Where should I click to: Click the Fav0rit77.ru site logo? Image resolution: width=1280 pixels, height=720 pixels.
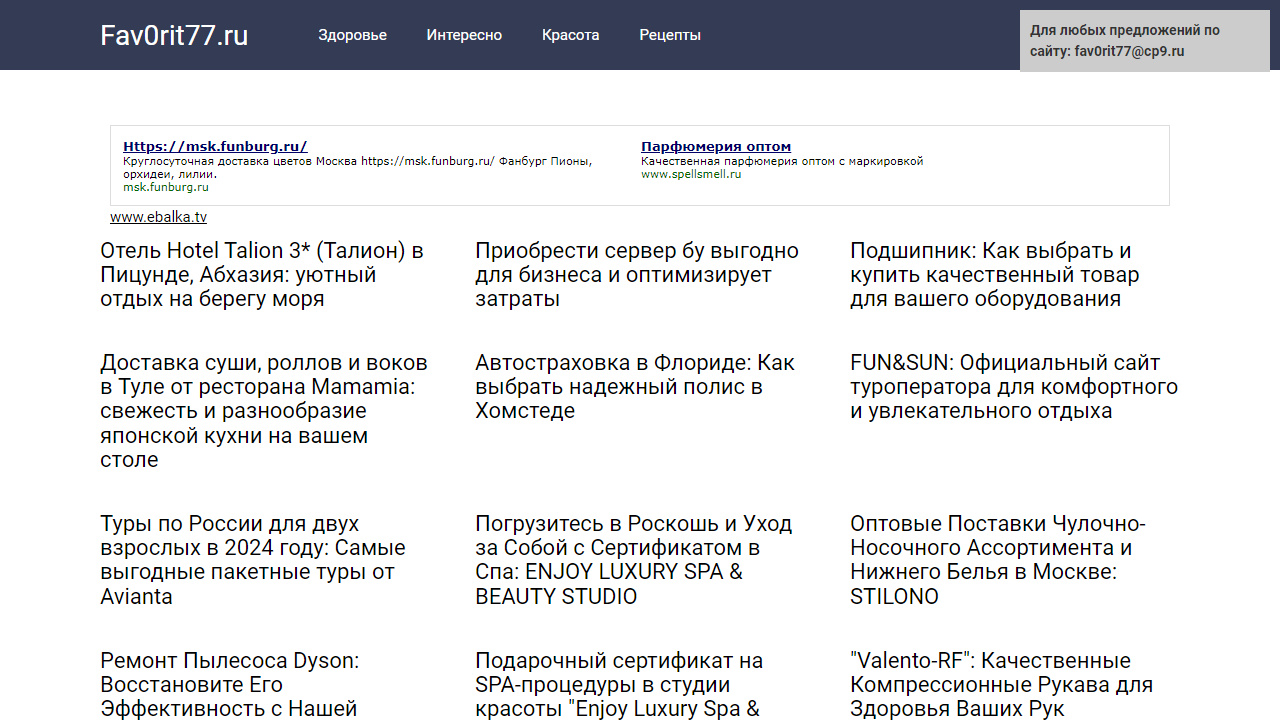(174, 35)
